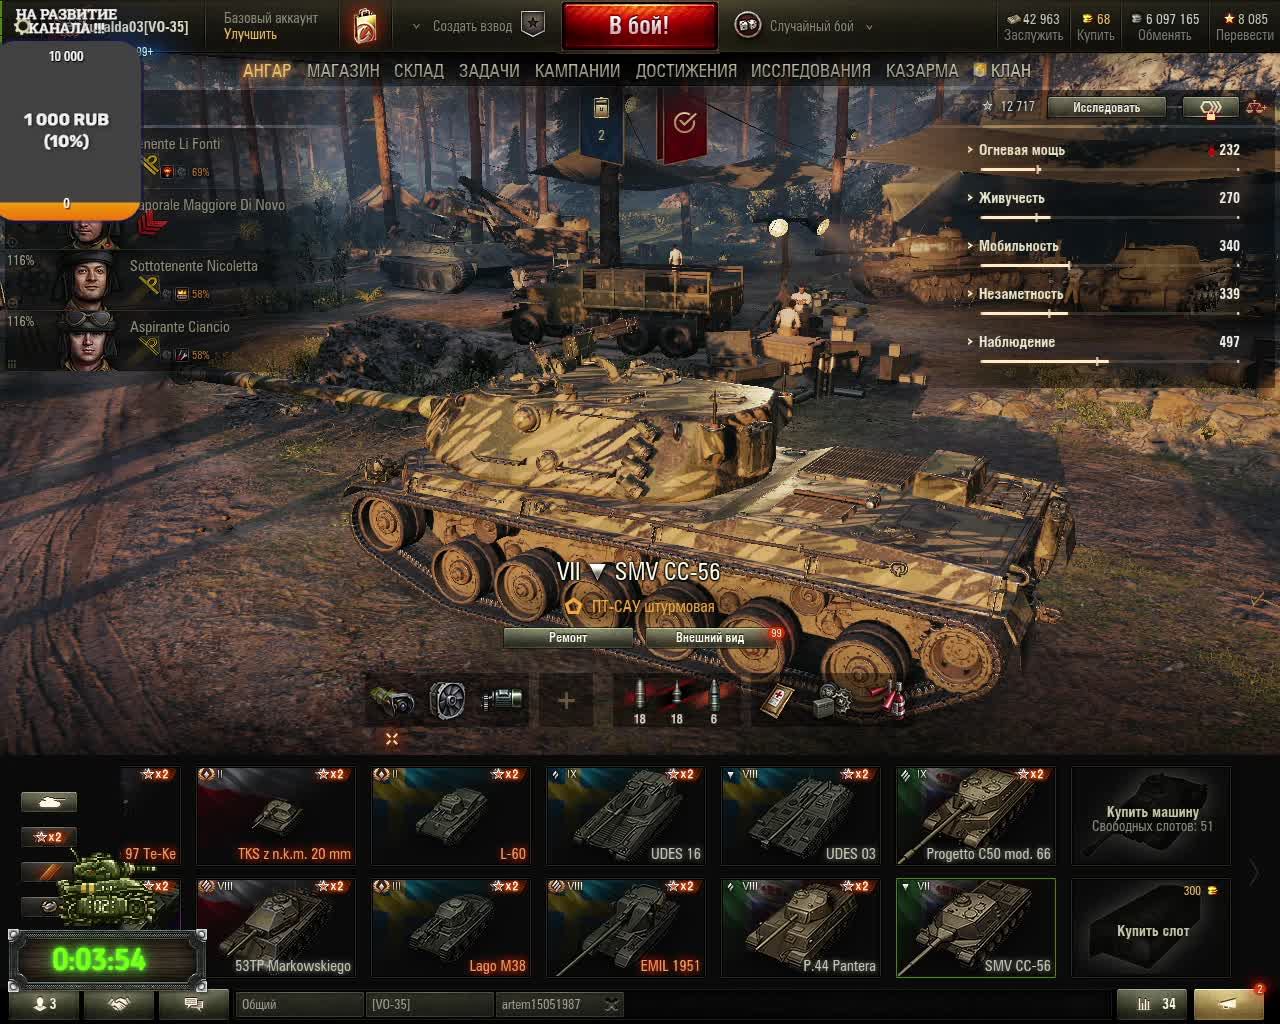Click the empty equipment slot plus icon

point(566,700)
